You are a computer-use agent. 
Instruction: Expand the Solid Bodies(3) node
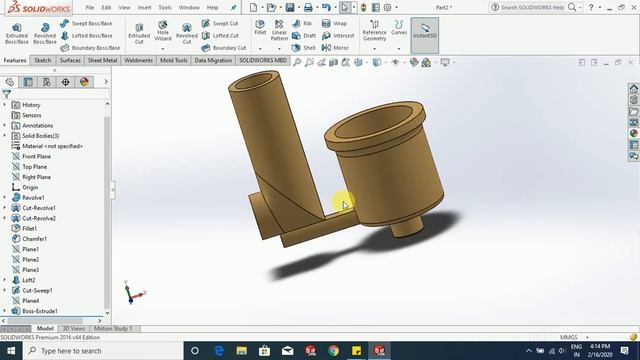(x=5, y=136)
